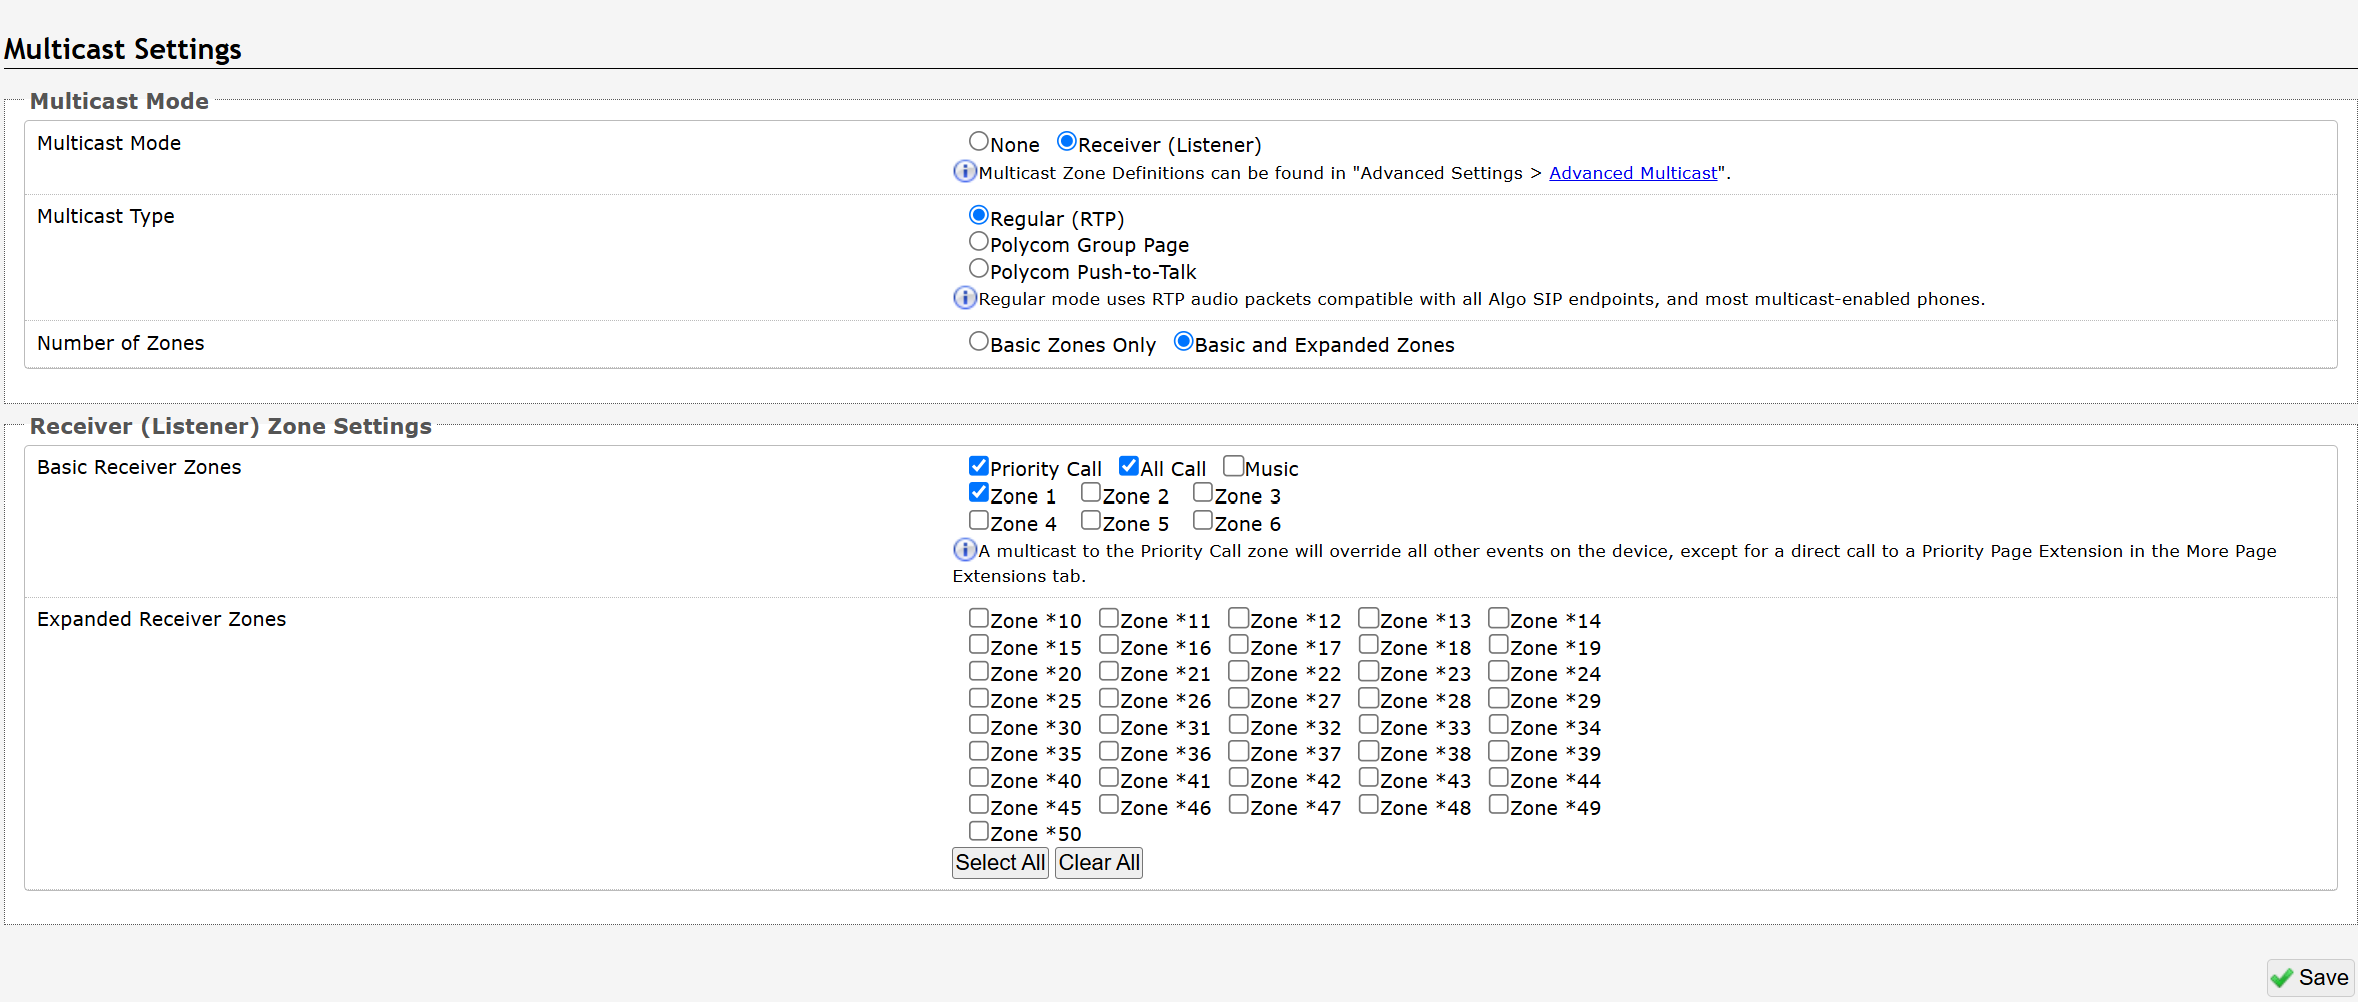Enable the Zone 6 checkbox
2358x1002 pixels.
click(1203, 521)
